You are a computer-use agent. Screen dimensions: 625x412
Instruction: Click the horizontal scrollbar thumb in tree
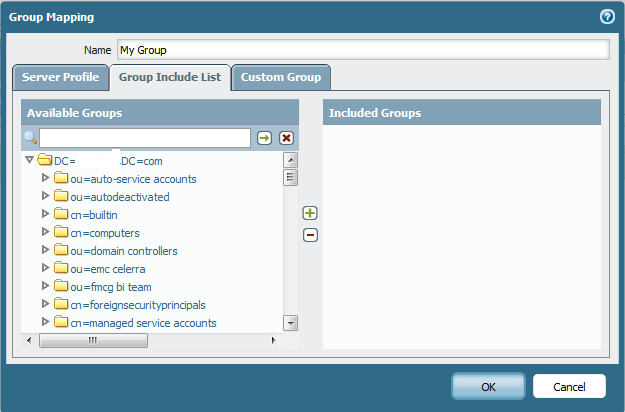pyautogui.click(x=94, y=340)
